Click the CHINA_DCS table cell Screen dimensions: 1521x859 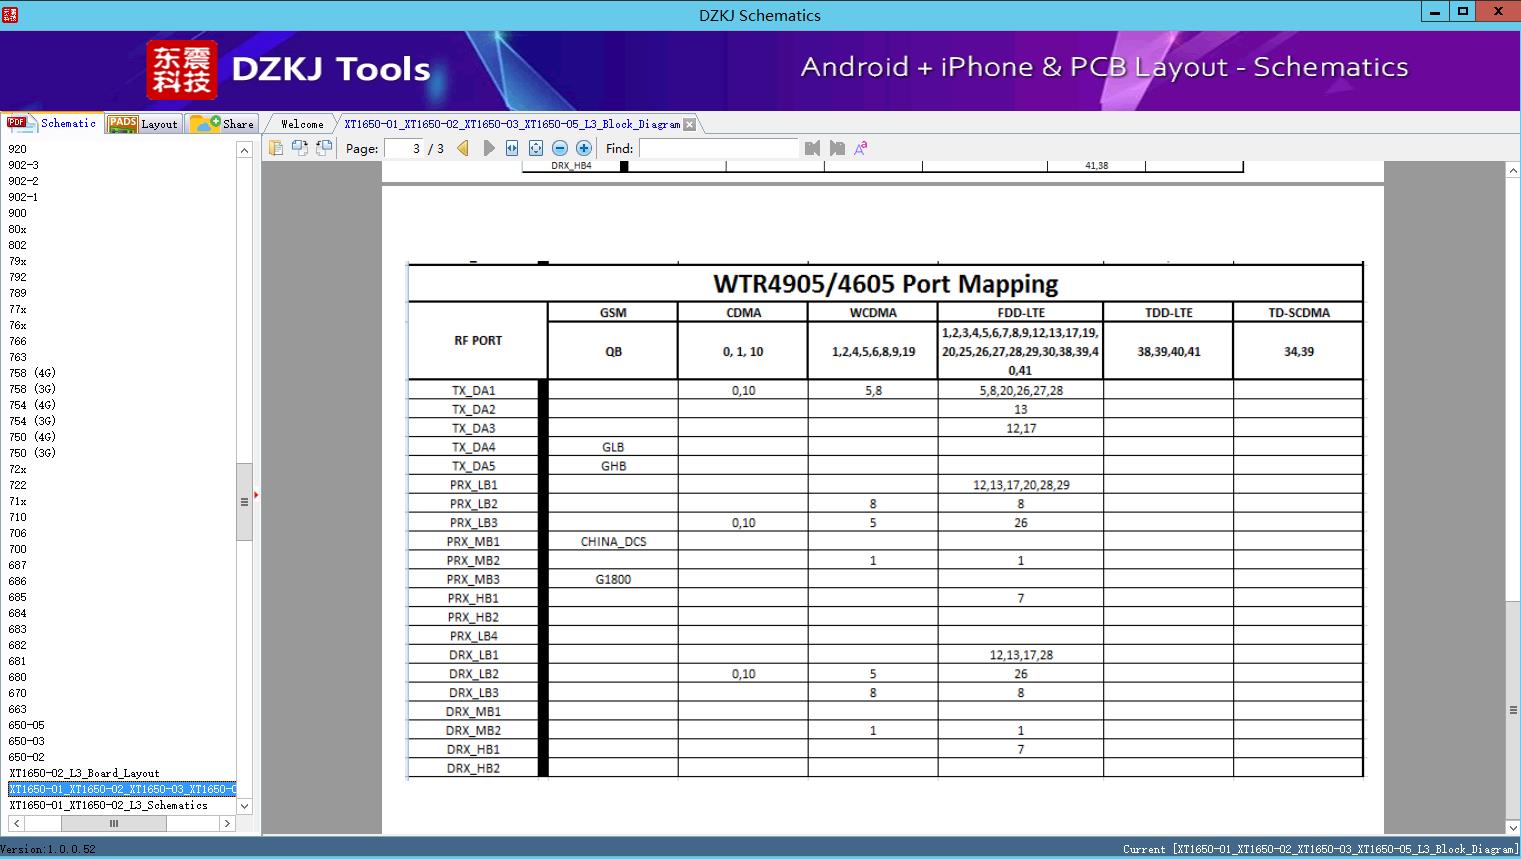coord(613,542)
